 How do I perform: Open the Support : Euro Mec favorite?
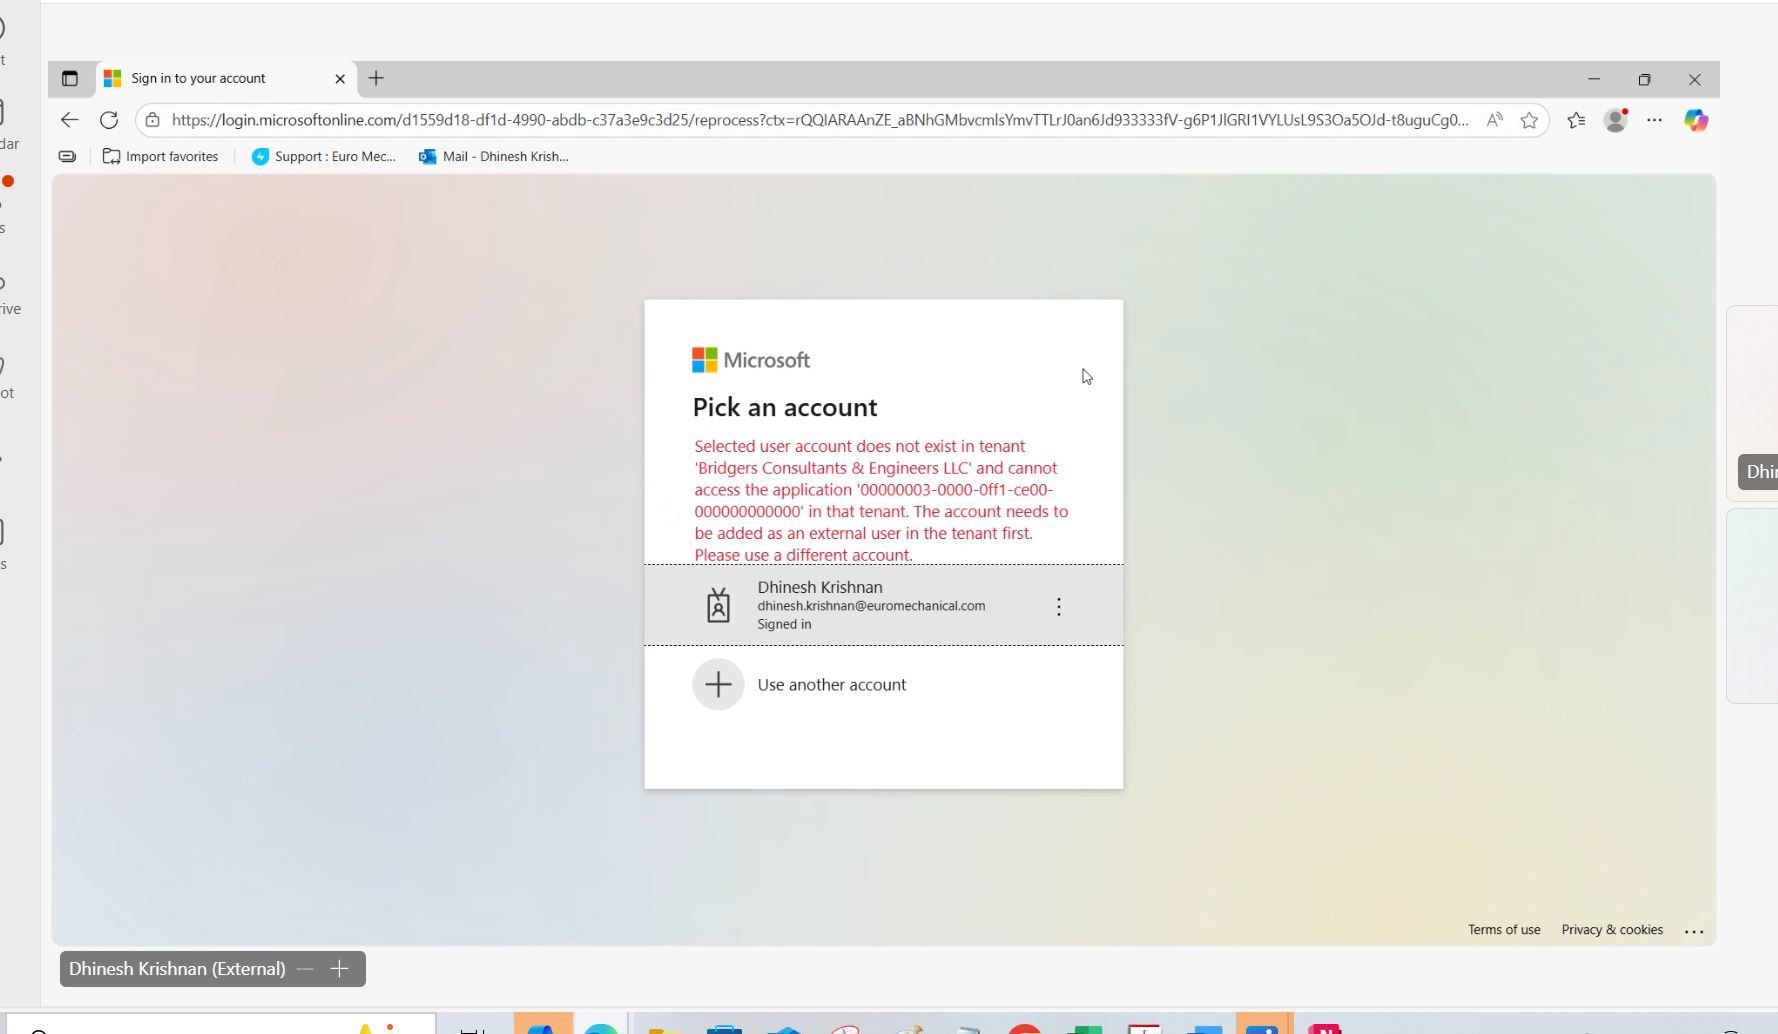tap(324, 156)
